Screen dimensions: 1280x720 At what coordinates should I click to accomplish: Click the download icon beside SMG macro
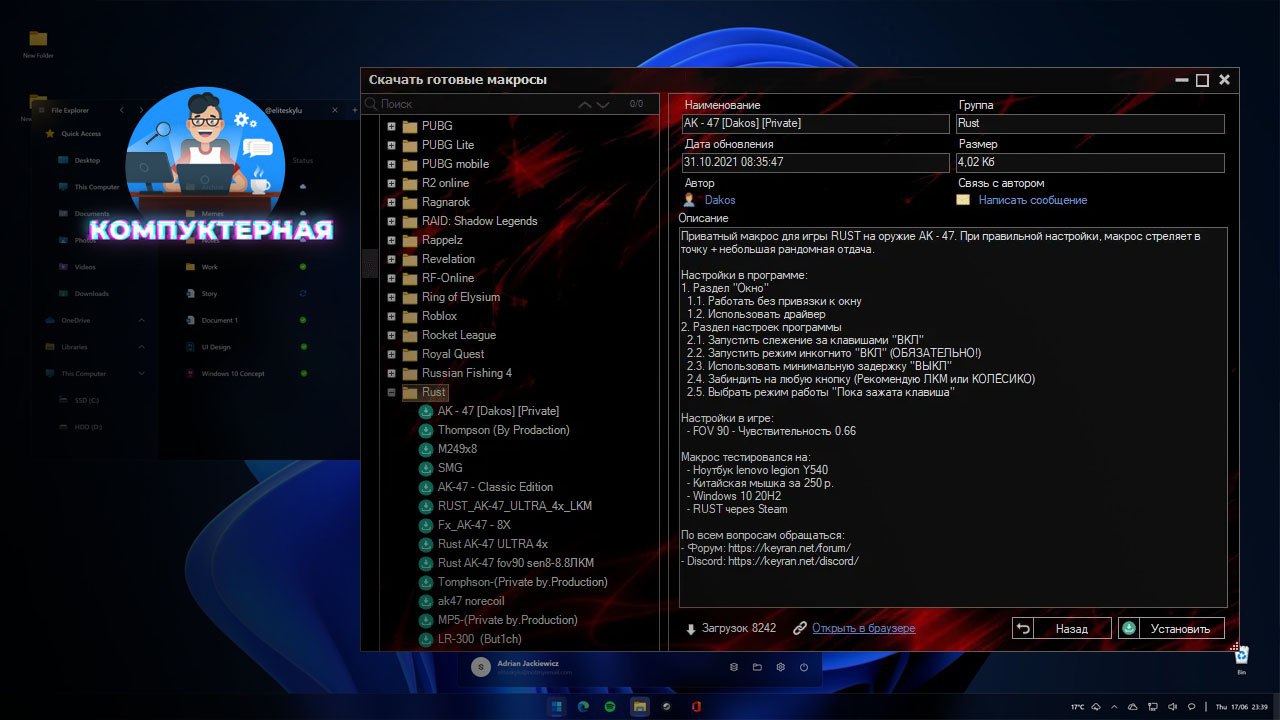pos(426,468)
